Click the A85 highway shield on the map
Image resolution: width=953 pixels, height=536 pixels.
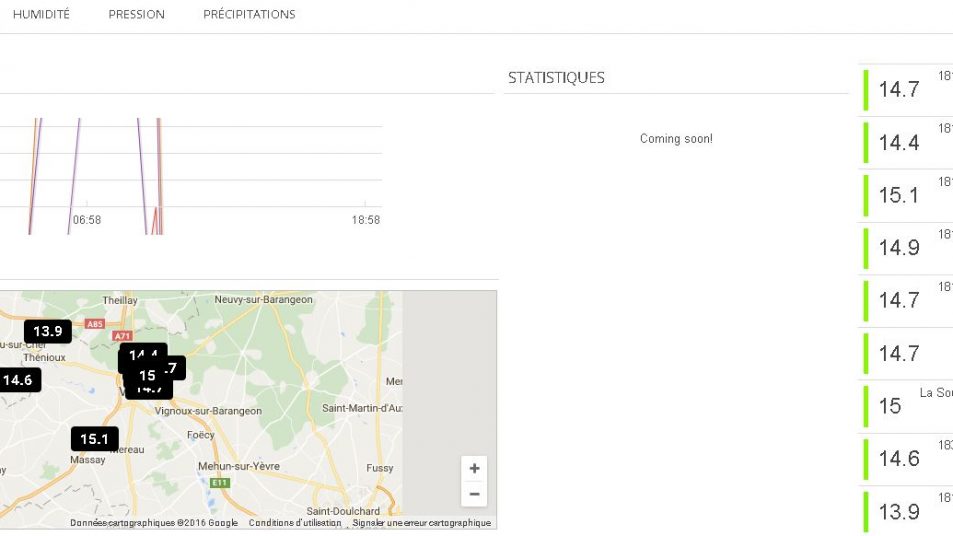[95, 324]
